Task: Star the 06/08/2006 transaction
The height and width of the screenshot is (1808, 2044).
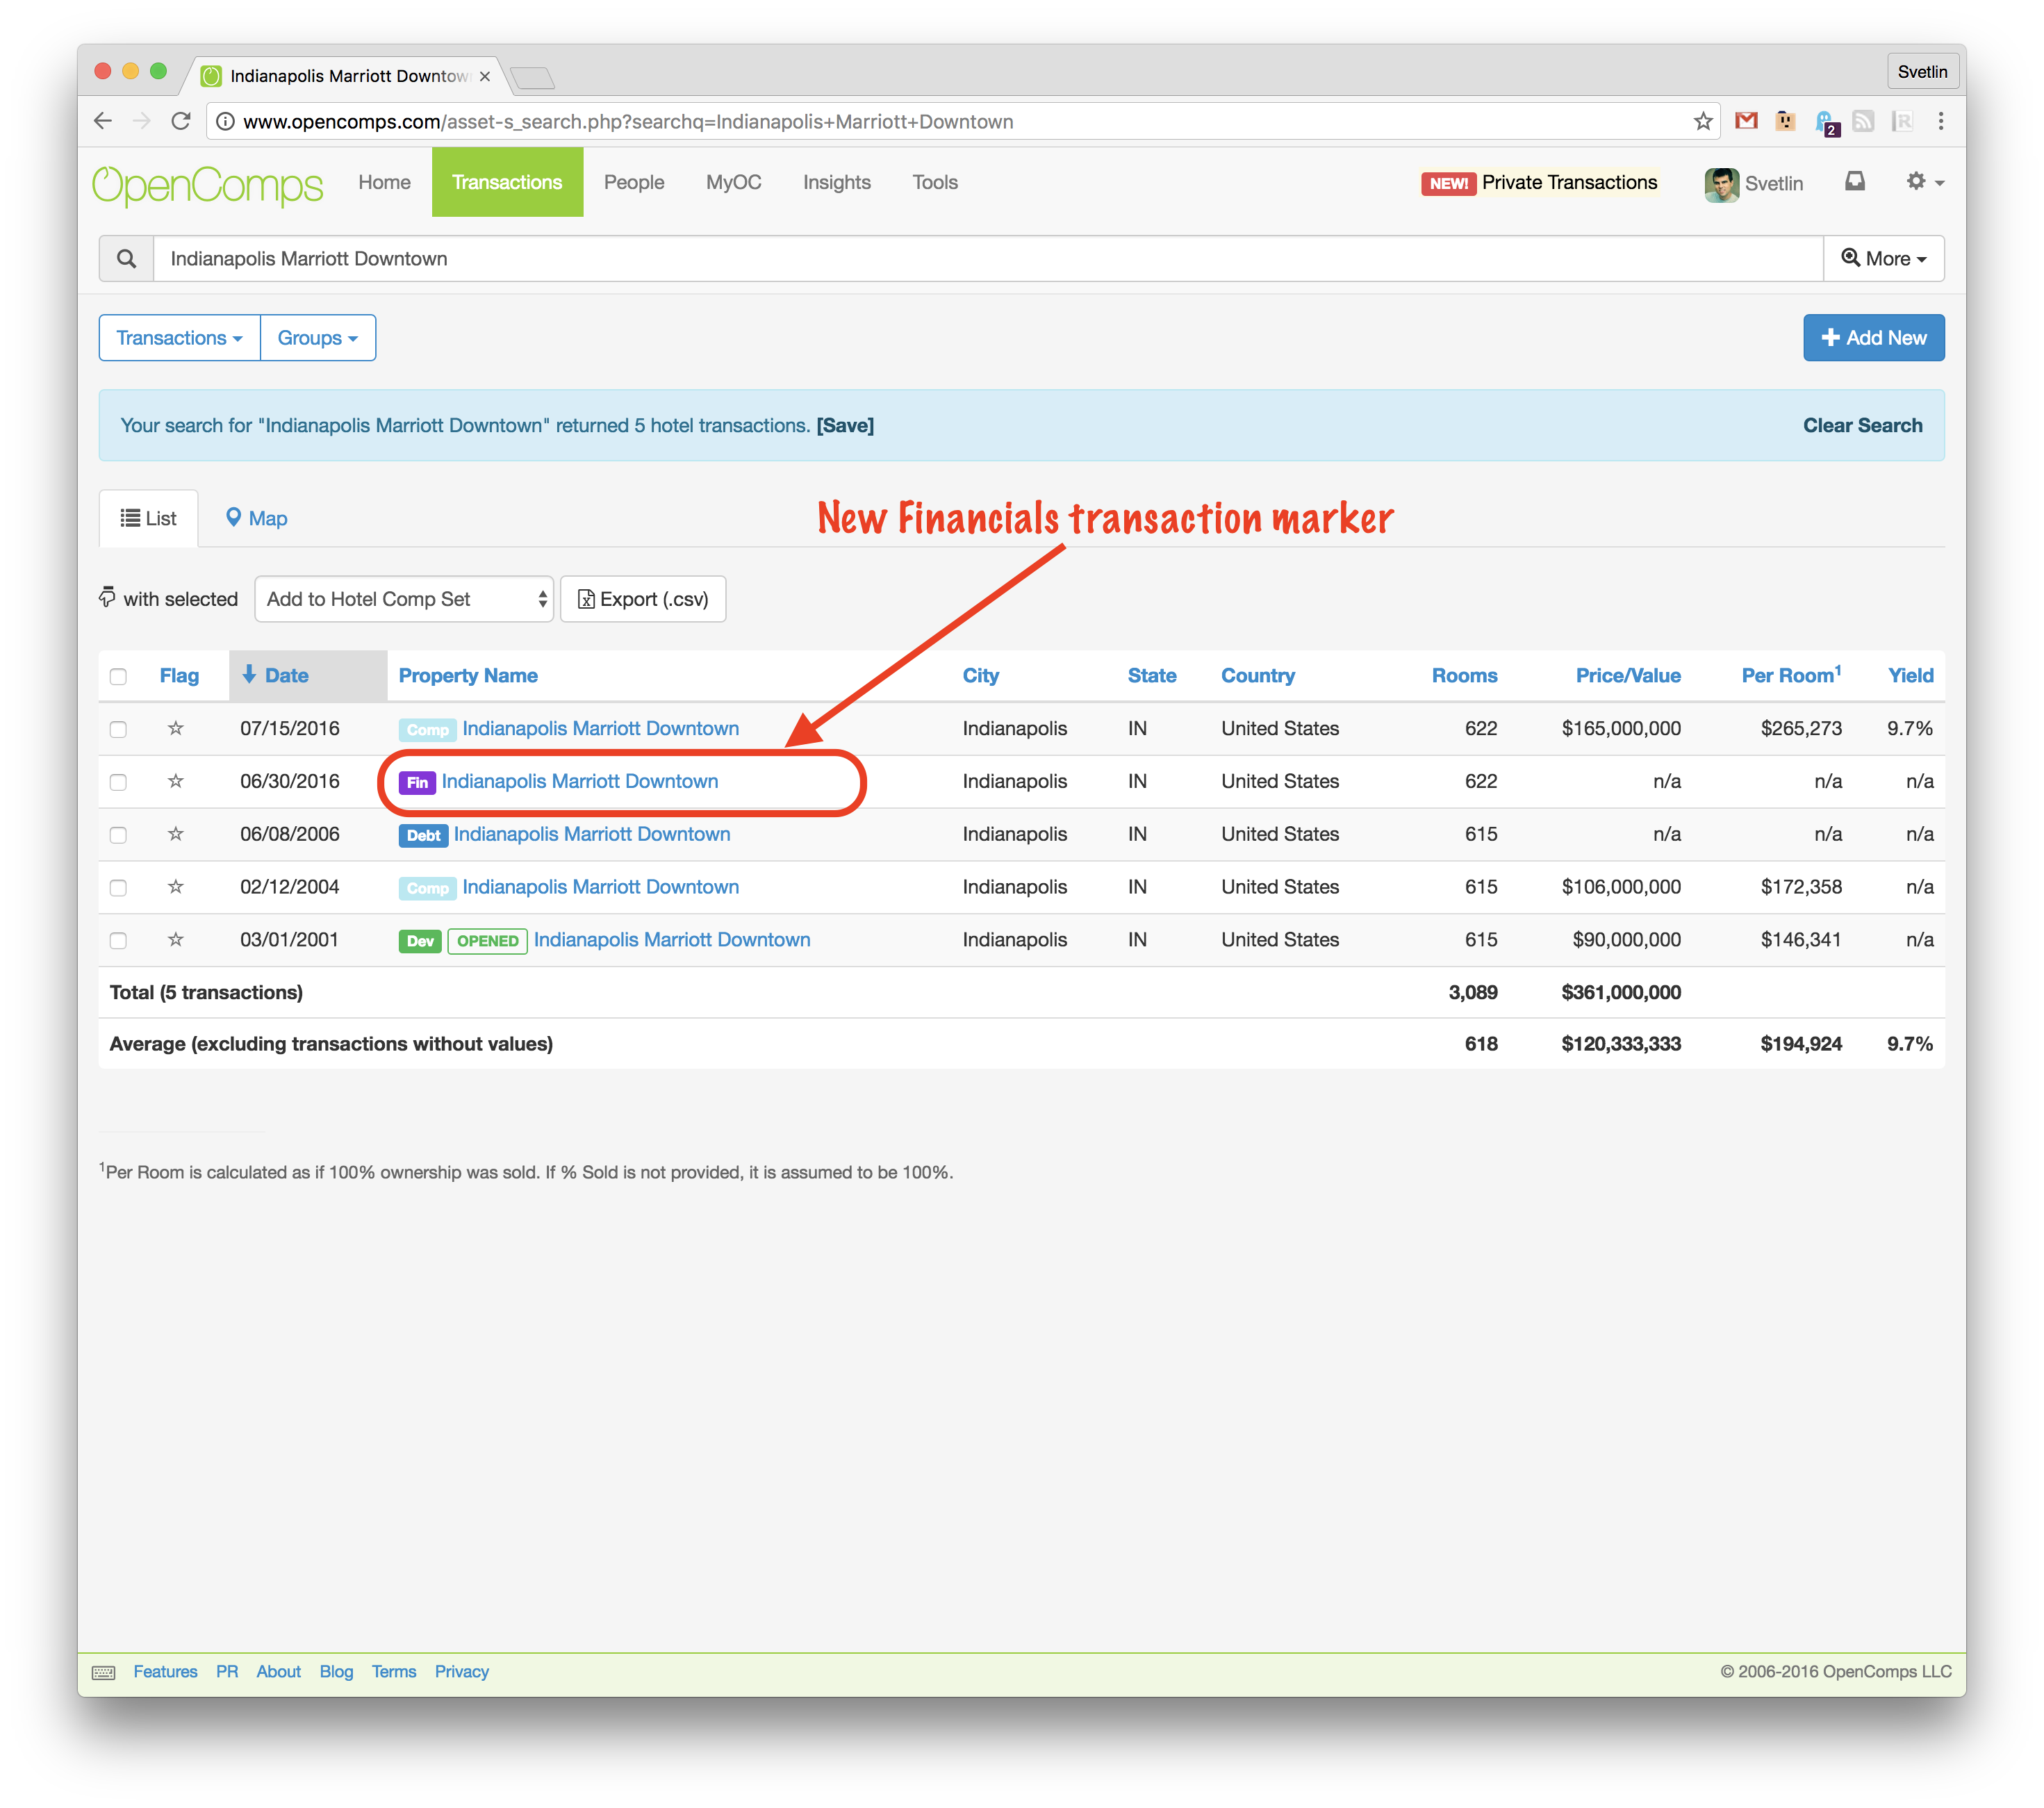Action: [x=176, y=834]
